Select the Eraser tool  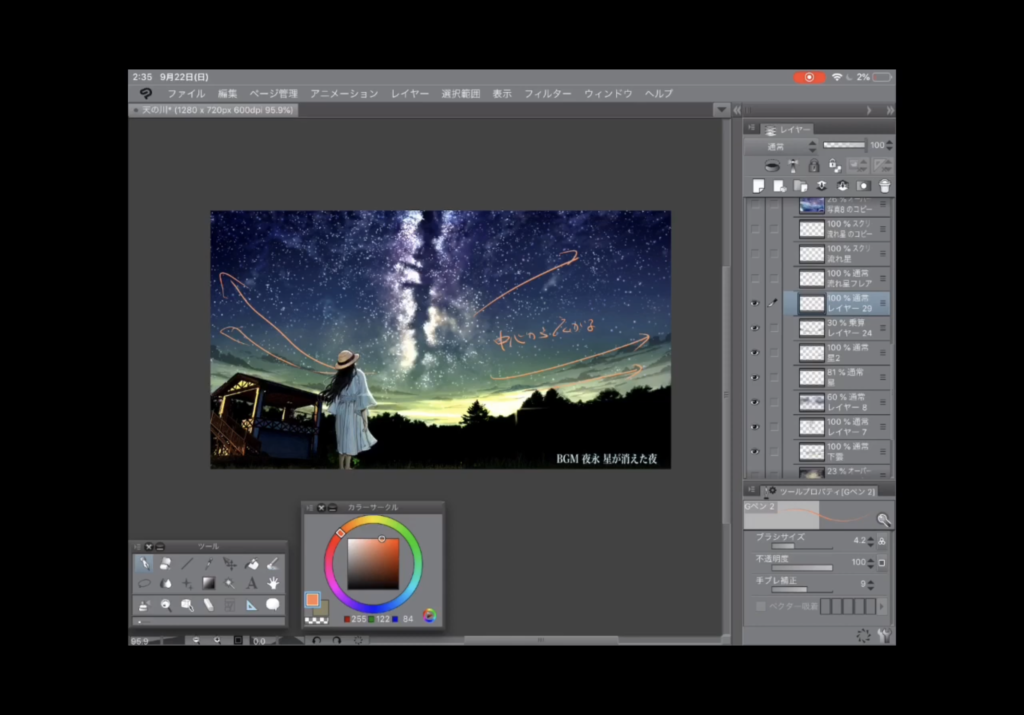(165, 564)
